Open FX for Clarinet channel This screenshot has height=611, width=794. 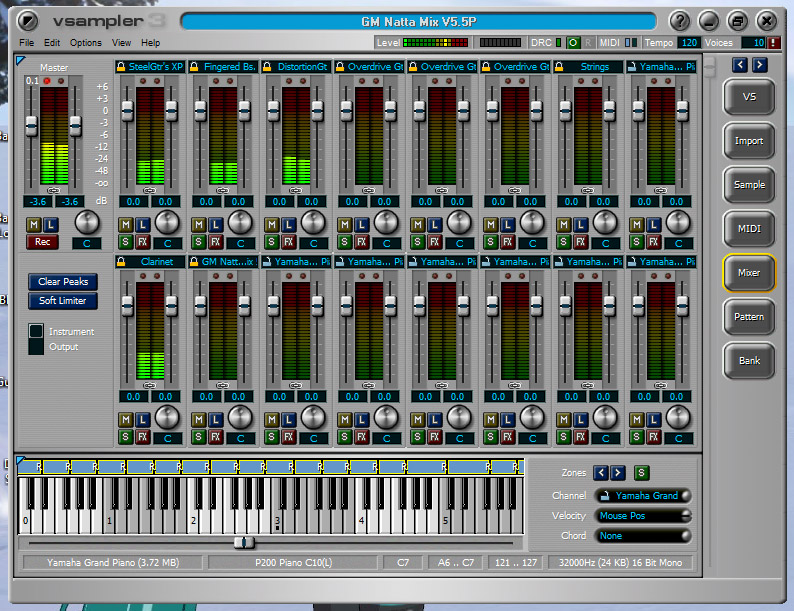coord(143,437)
